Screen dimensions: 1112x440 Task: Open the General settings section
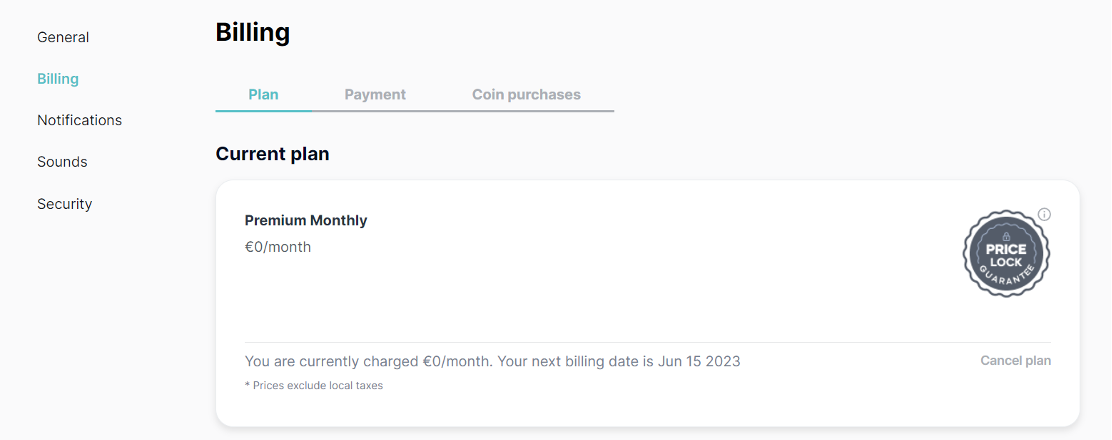coord(63,37)
